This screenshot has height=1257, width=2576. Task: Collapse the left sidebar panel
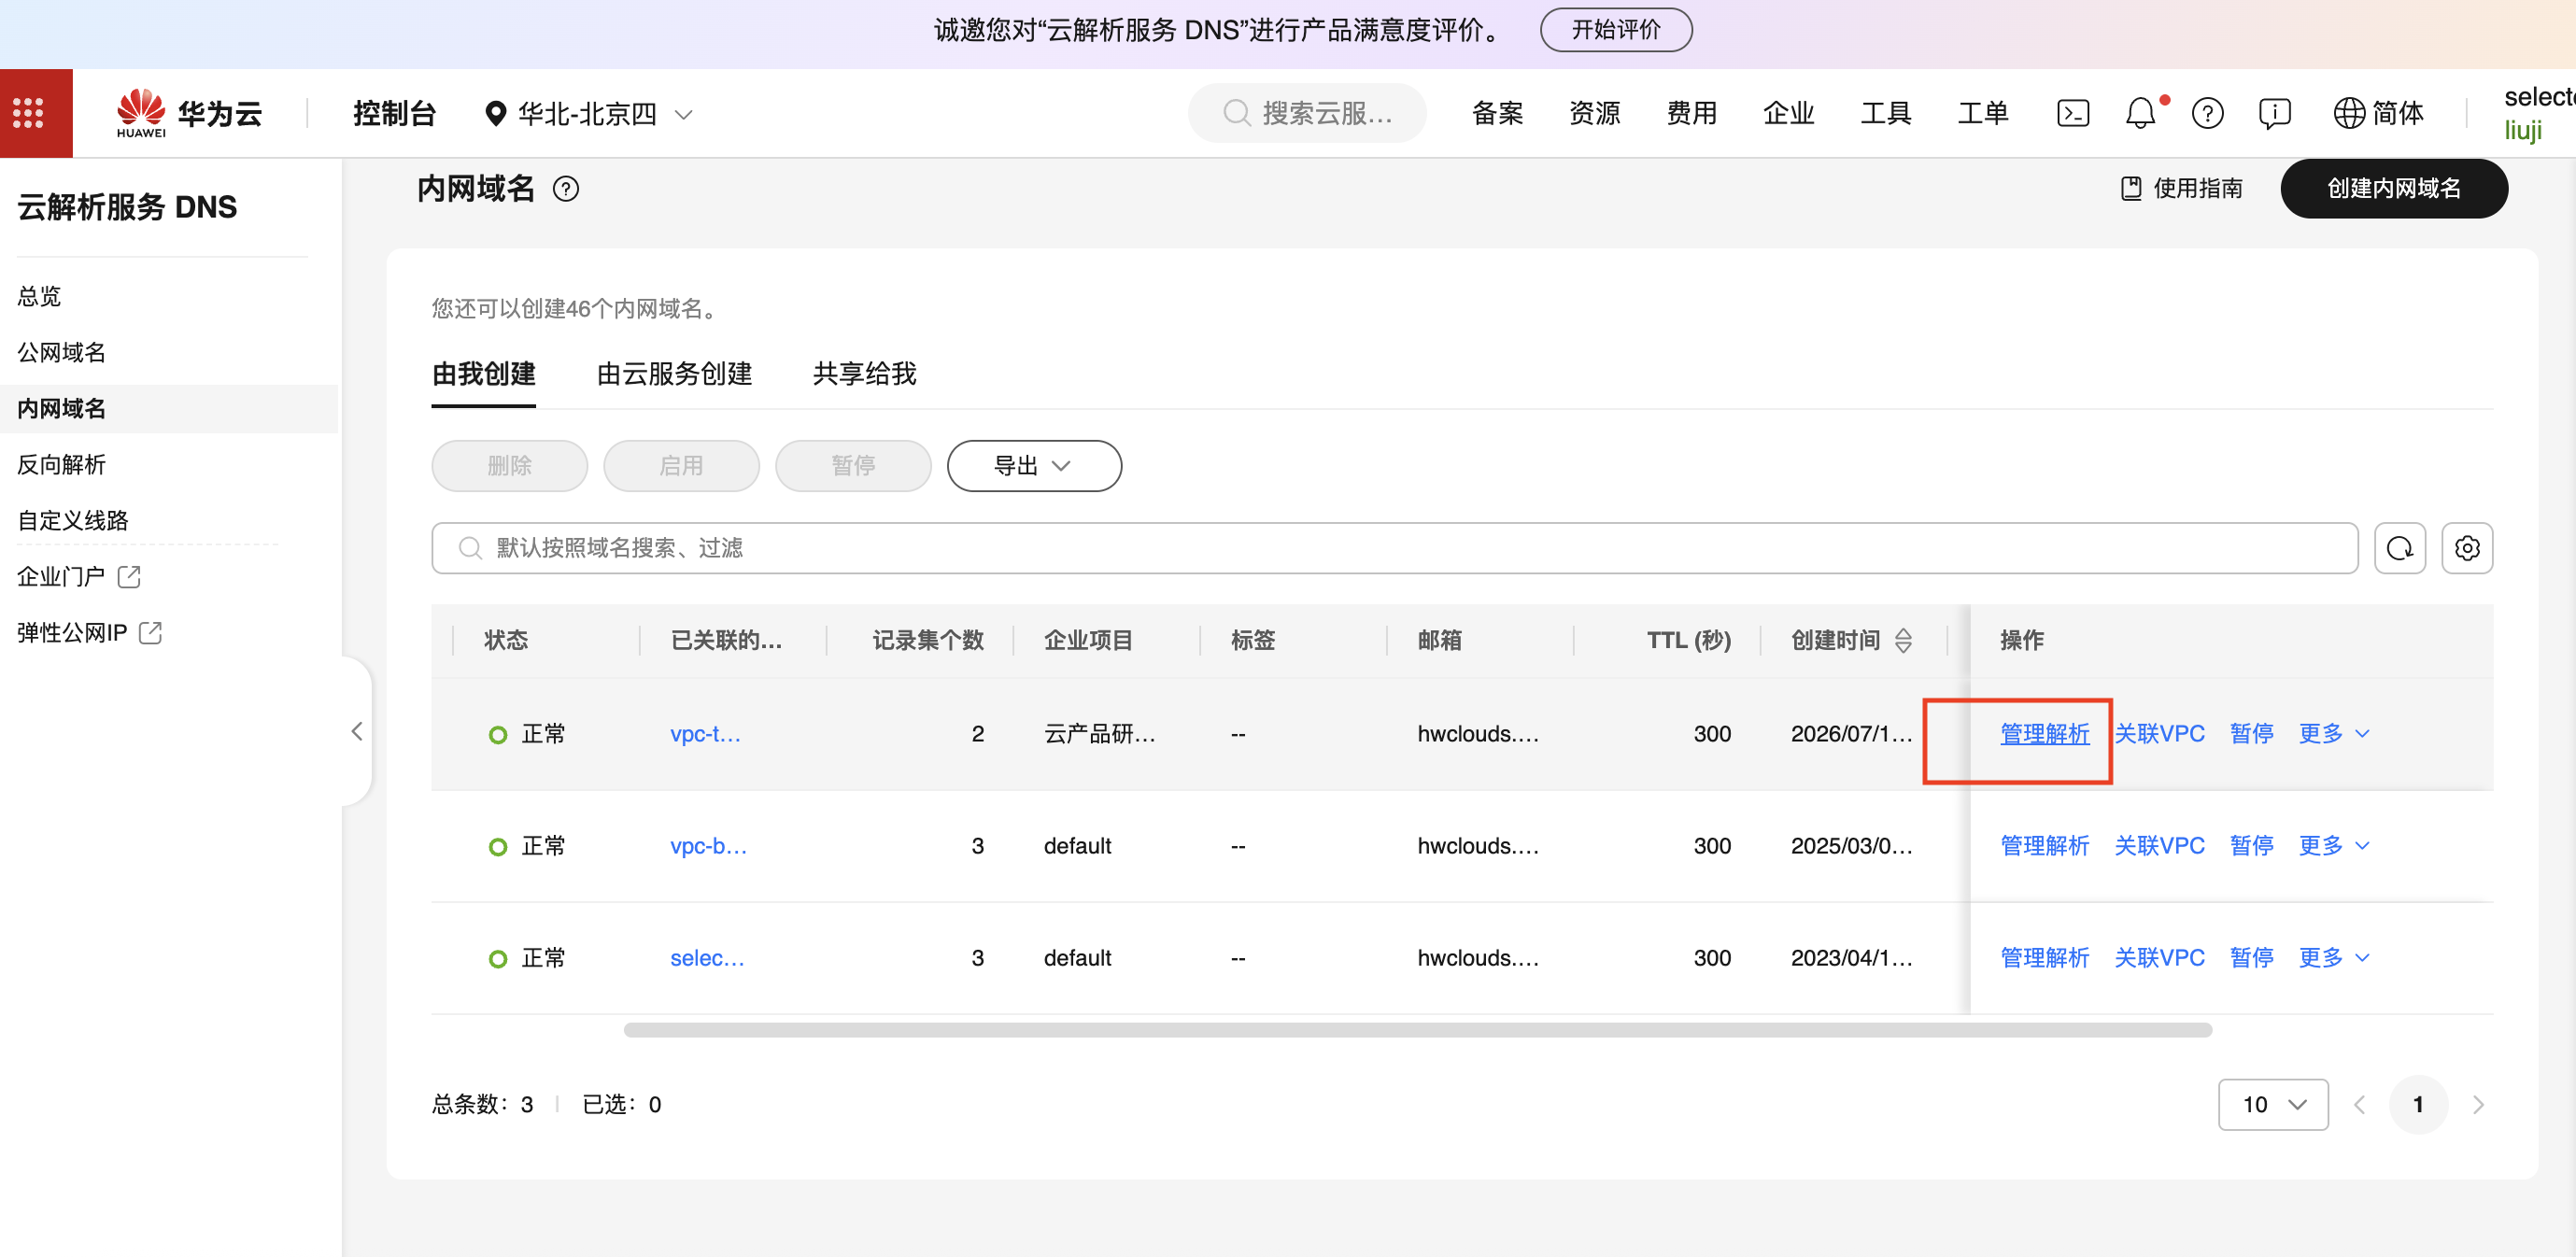point(357,731)
